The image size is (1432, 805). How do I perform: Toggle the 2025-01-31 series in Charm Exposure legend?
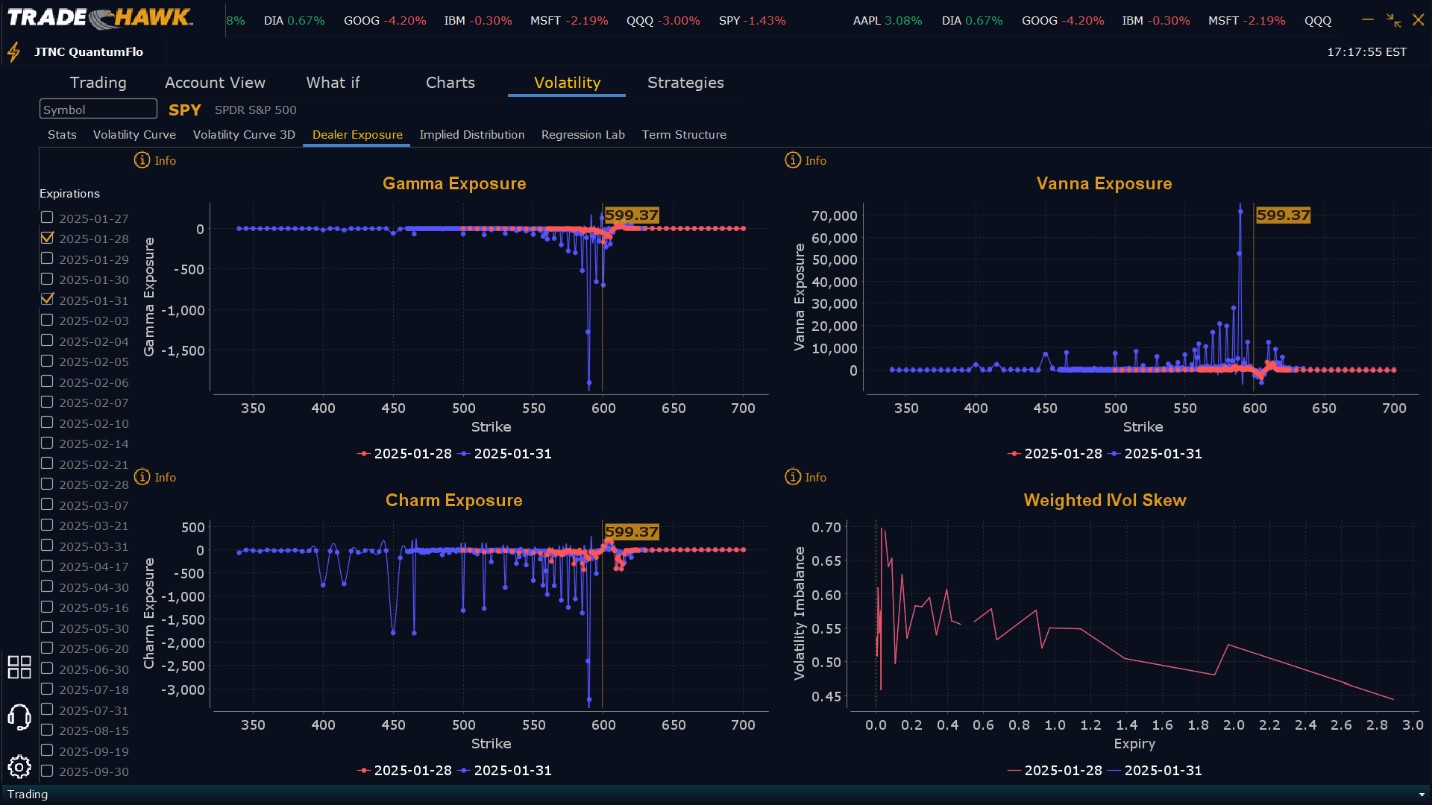(505, 771)
